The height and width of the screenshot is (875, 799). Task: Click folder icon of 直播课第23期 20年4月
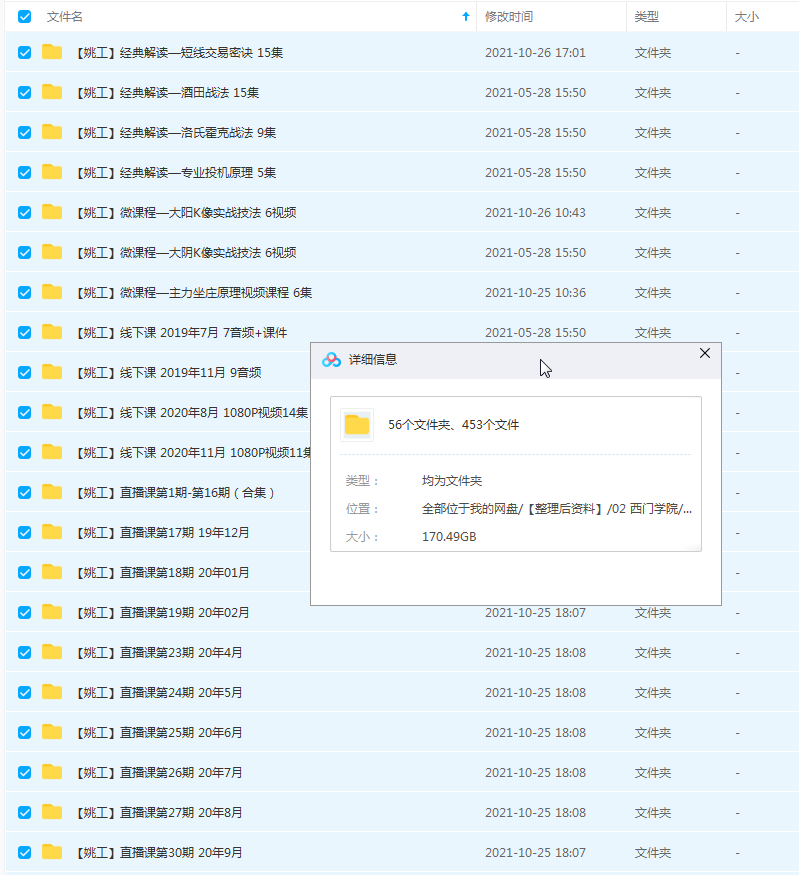(52, 652)
